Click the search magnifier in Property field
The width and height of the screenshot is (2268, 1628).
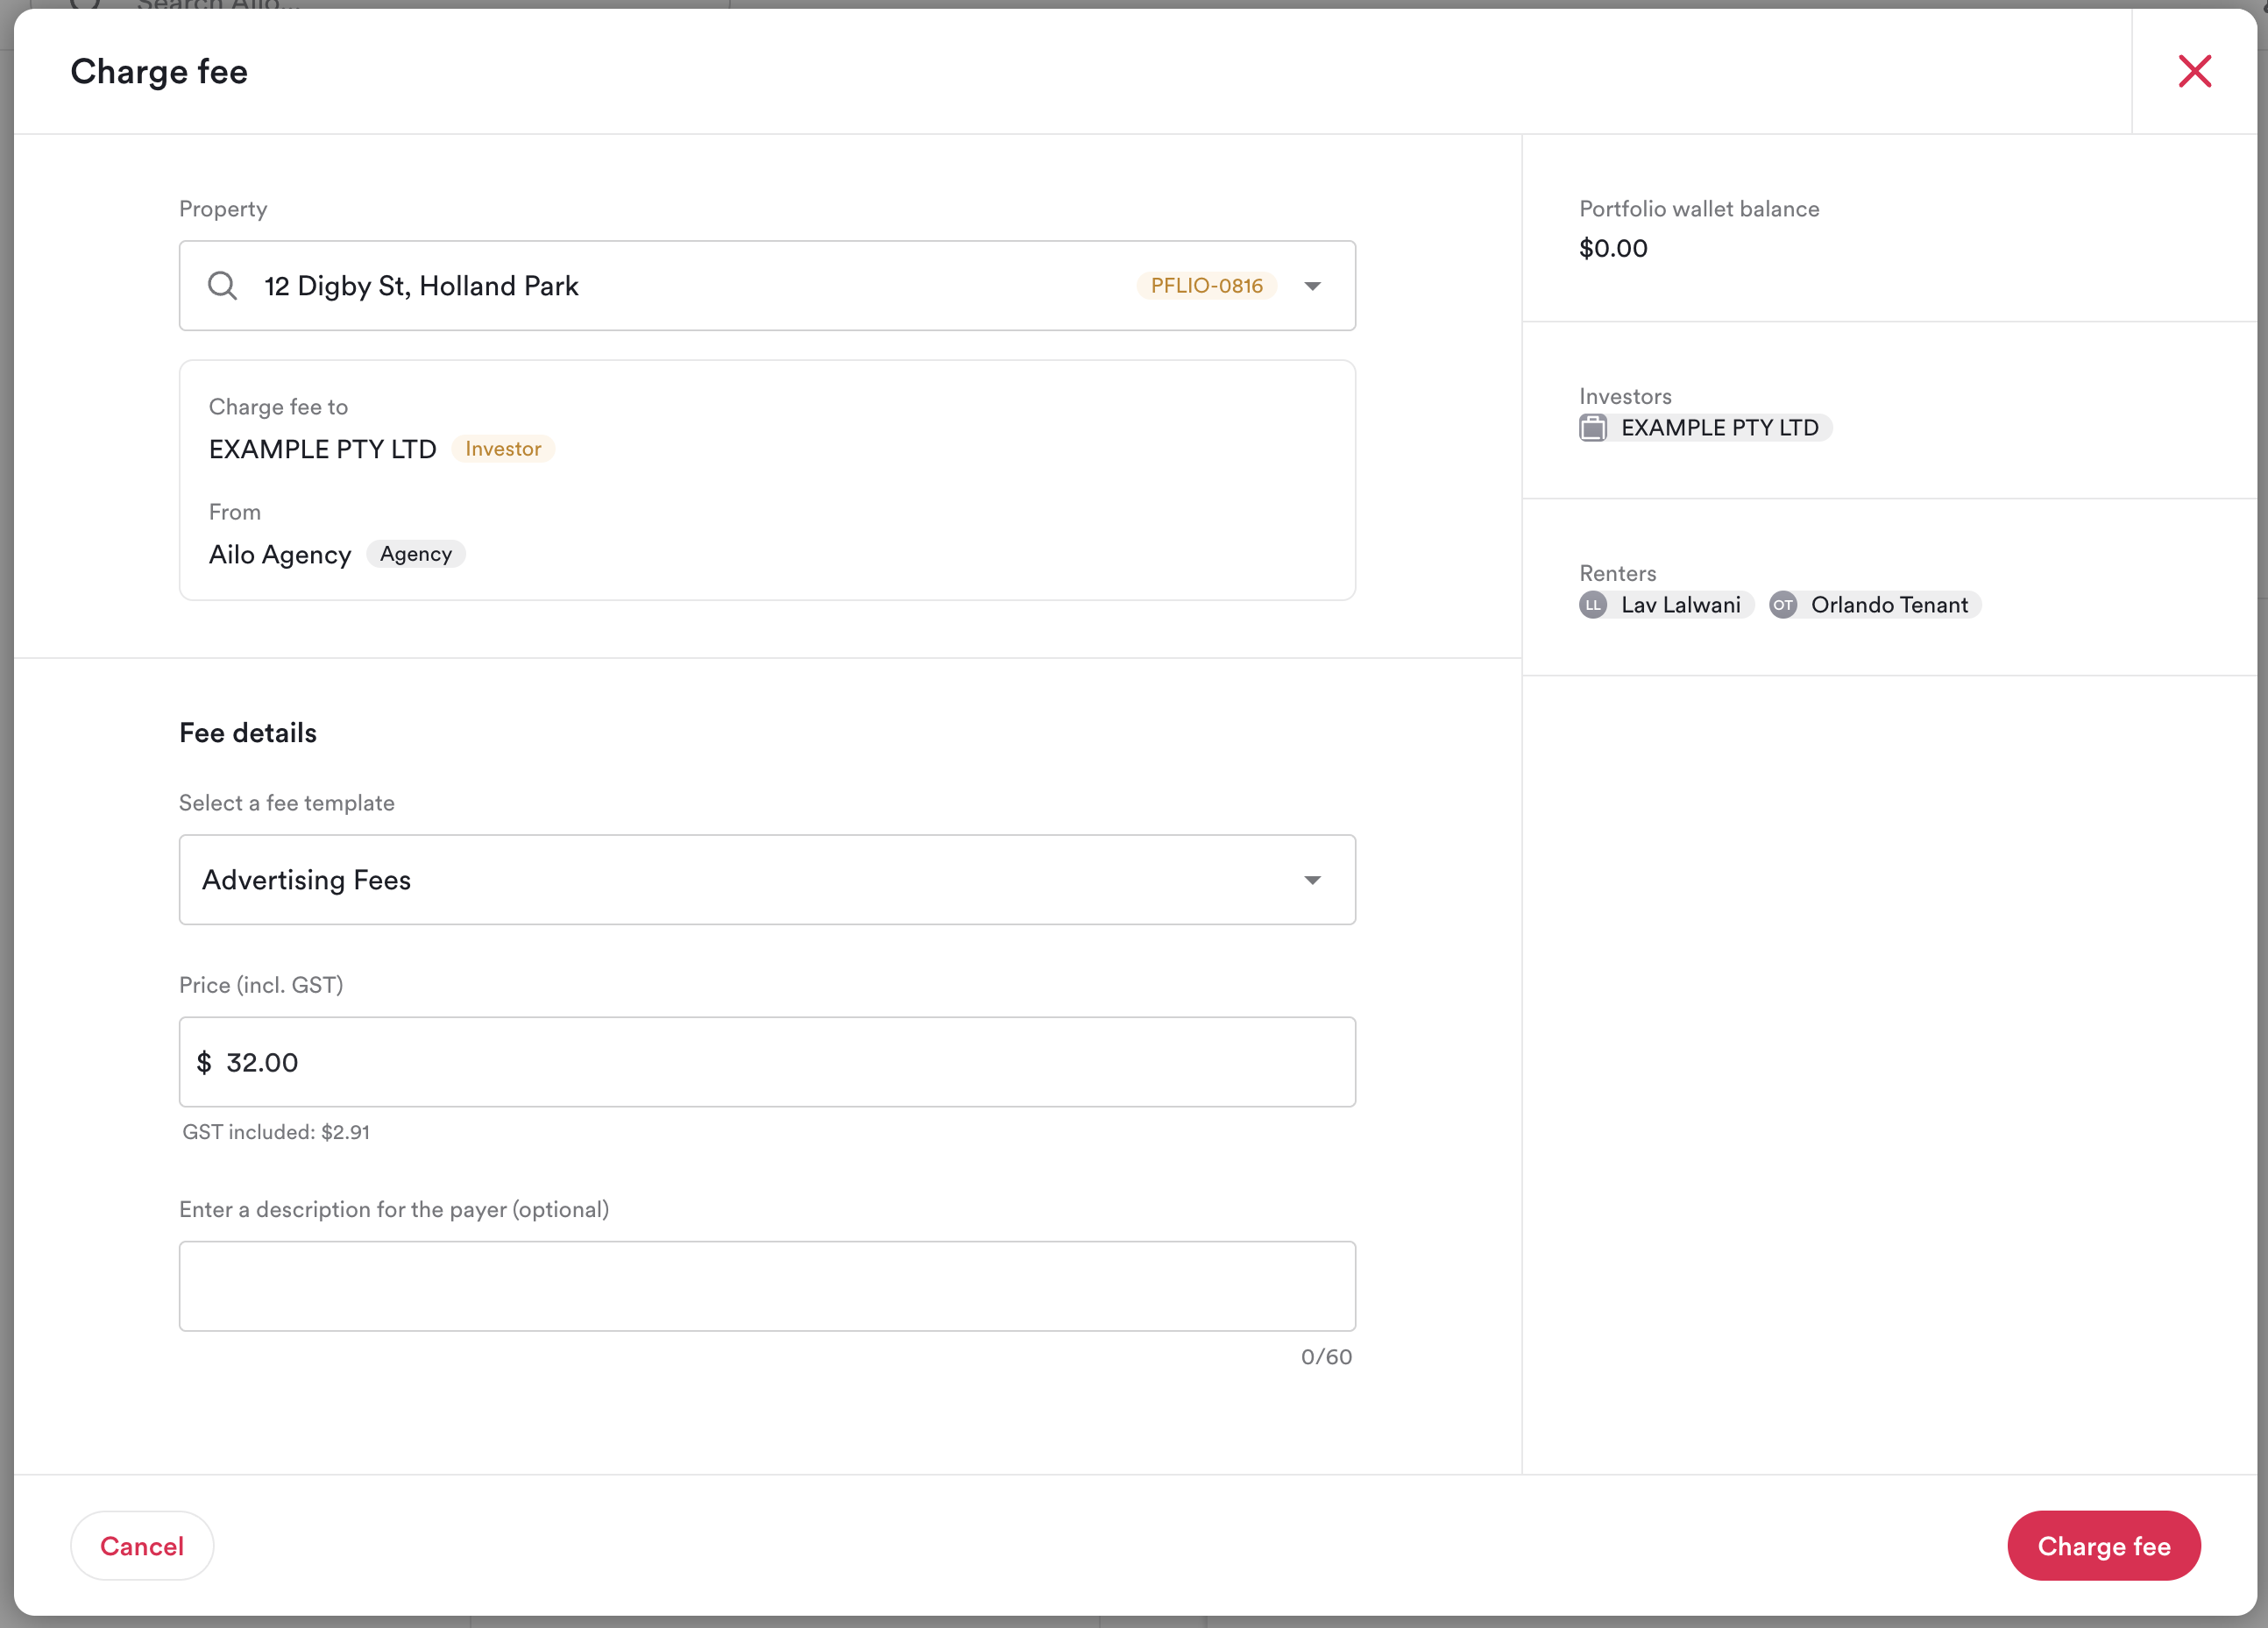(x=222, y=286)
